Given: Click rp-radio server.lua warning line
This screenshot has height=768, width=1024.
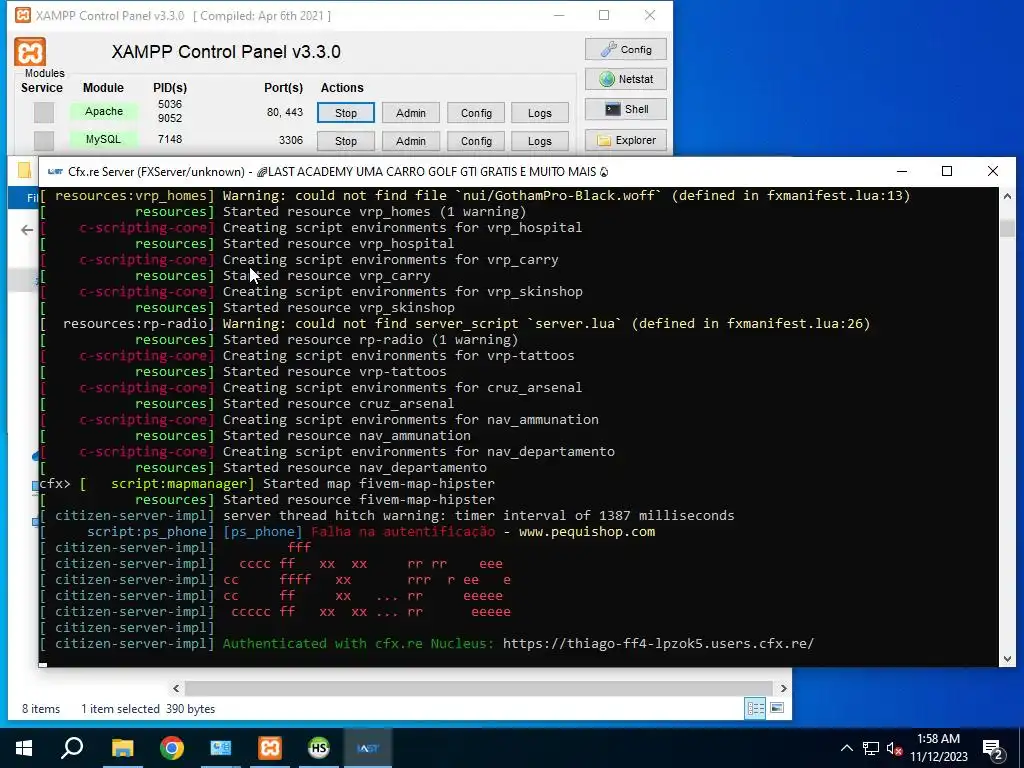Looking at the screenshot, I should tap(547, 324).
